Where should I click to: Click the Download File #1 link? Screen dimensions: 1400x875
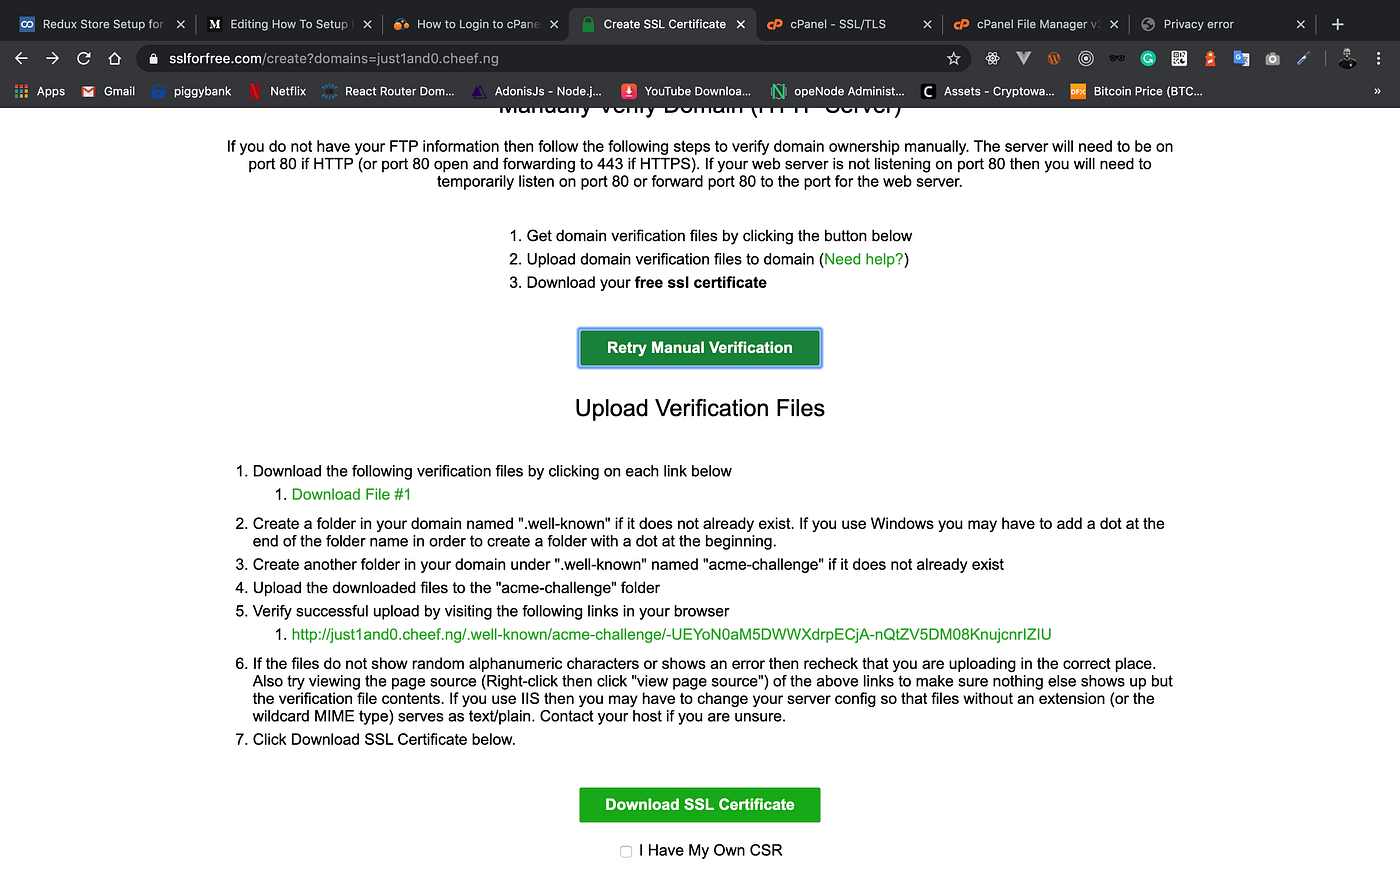tap(351, 494)
